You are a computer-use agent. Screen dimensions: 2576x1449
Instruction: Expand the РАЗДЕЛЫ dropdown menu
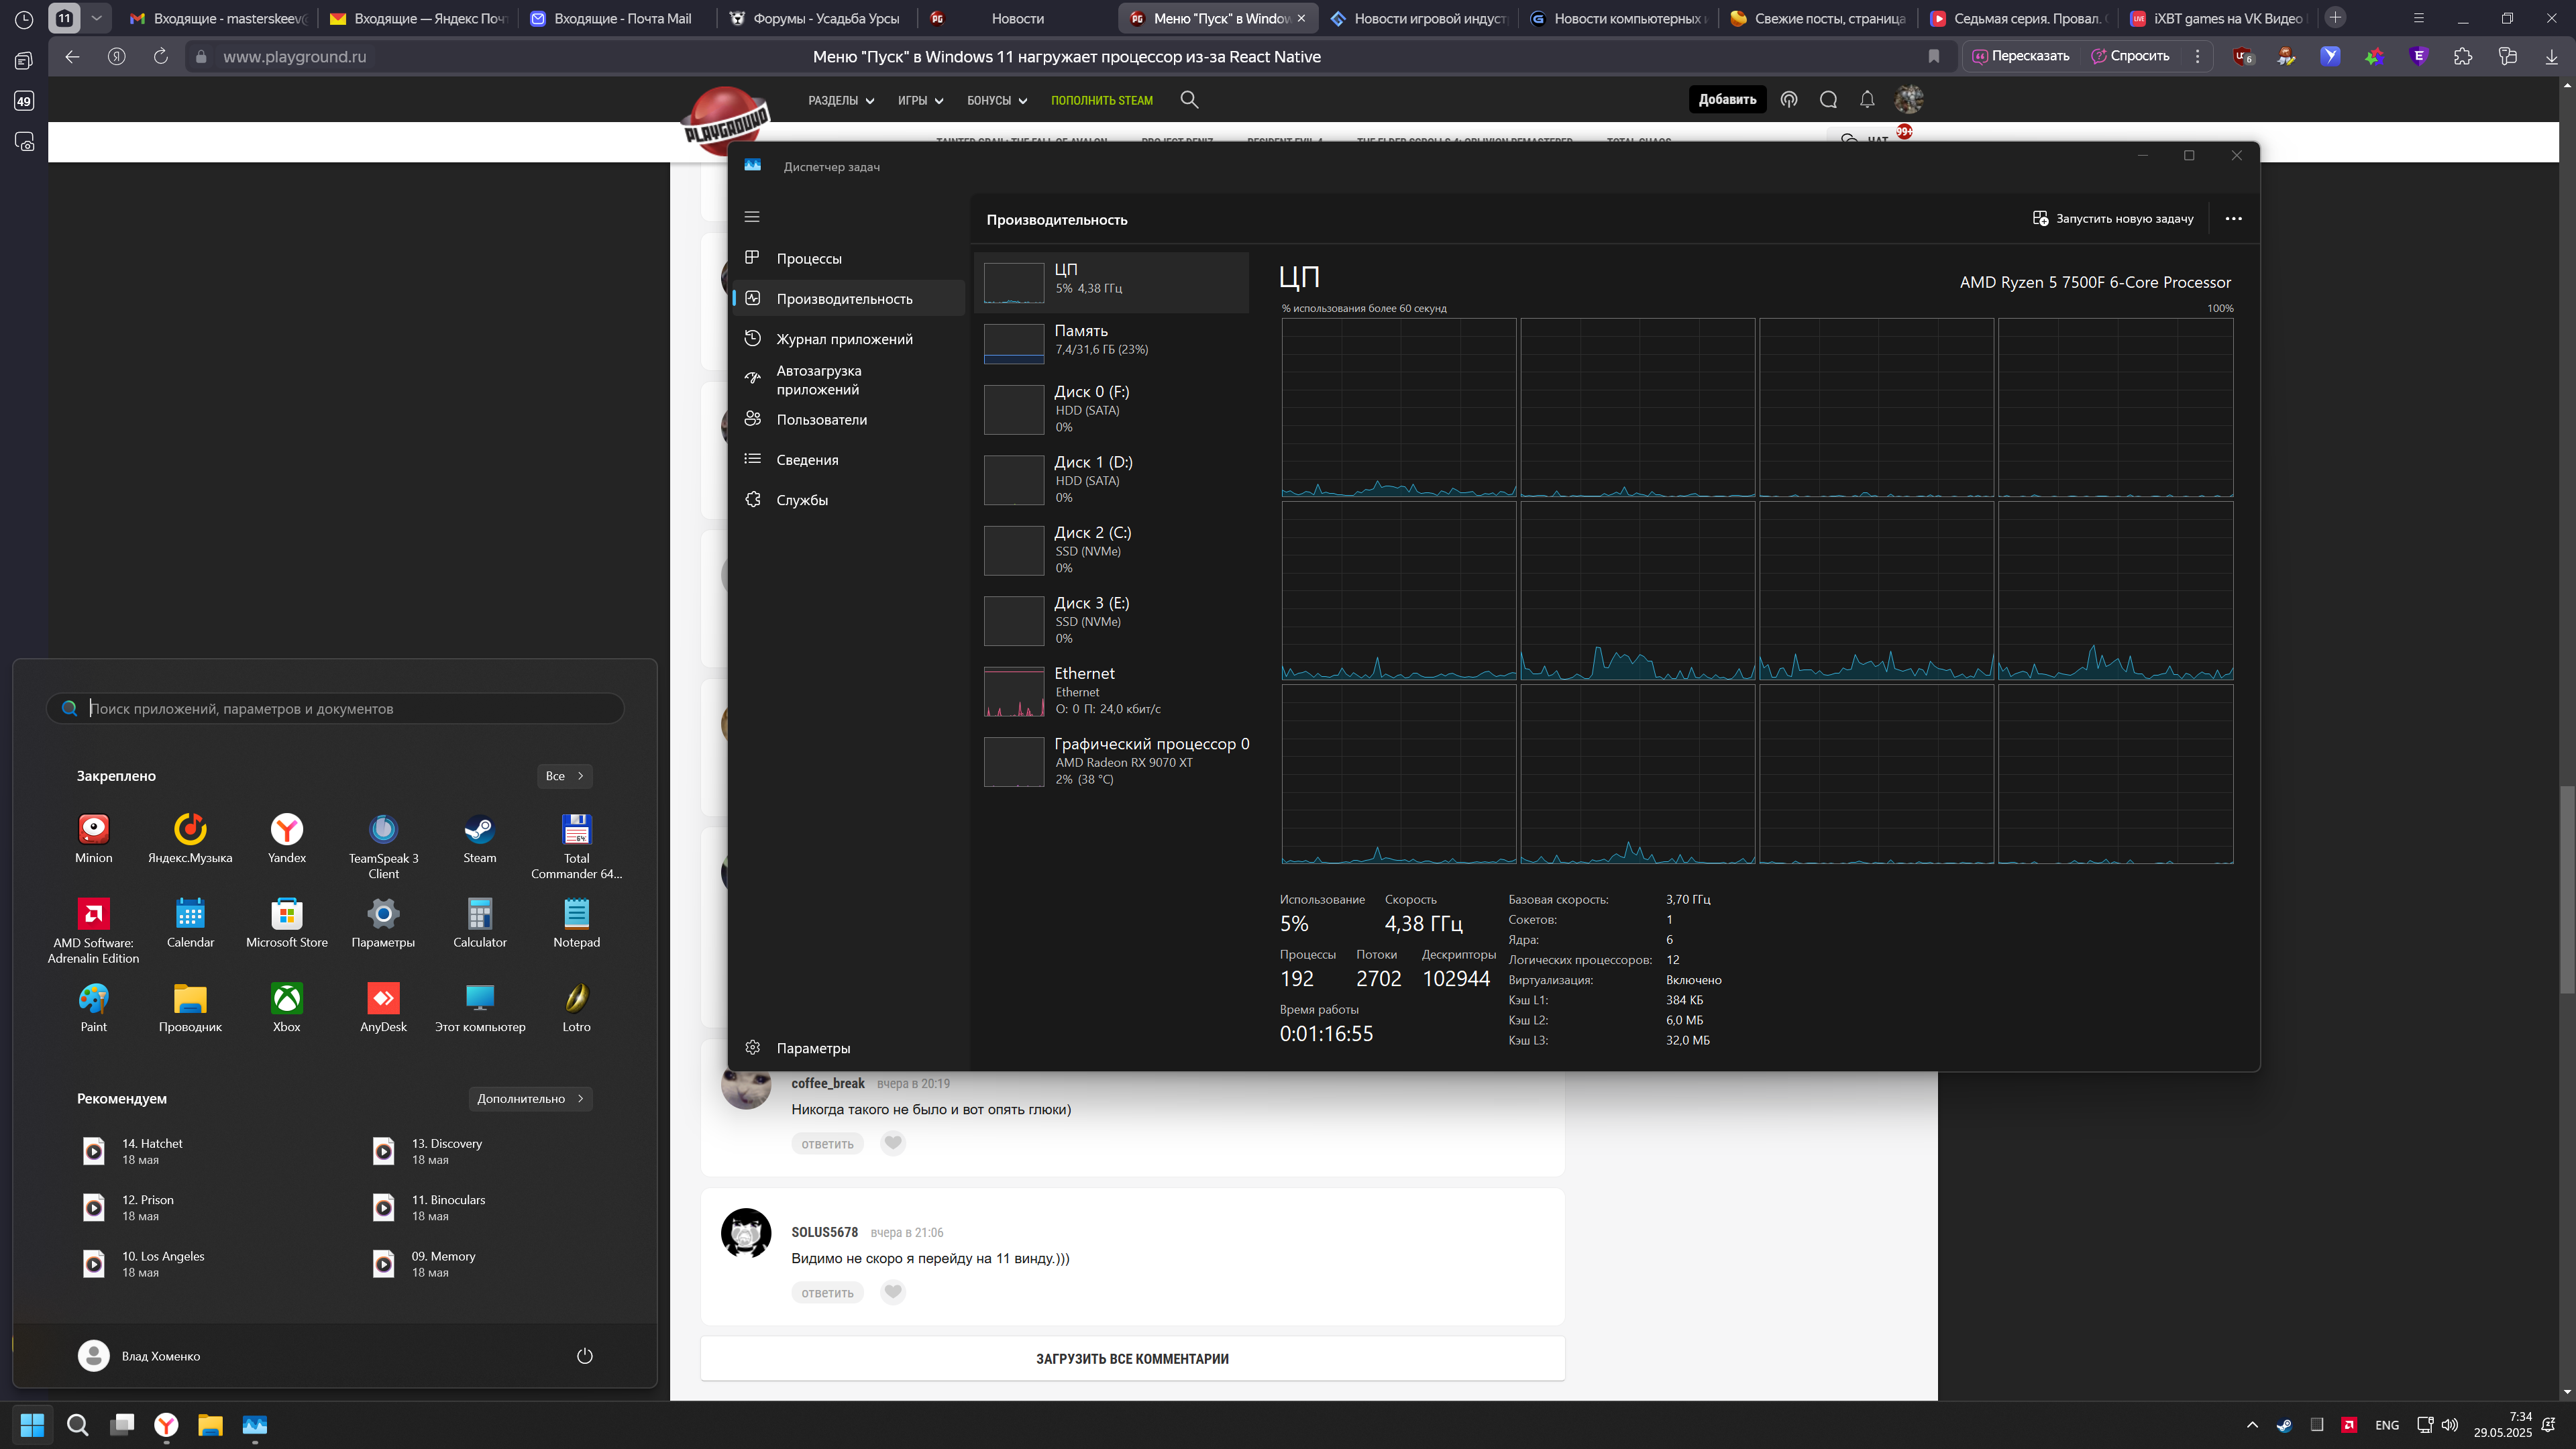pyautogui.click(x=840, y=101)
